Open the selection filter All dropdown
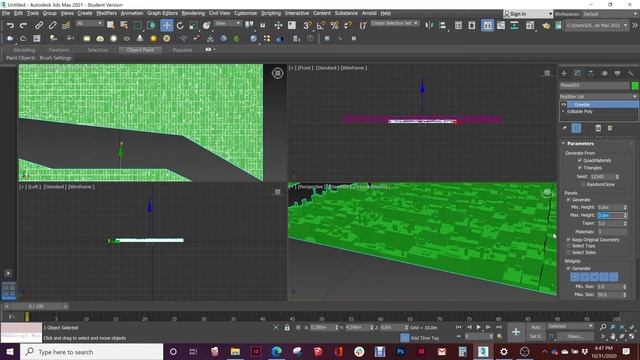Viewport: 640px width, 360px height. click(x=89, y=23)
